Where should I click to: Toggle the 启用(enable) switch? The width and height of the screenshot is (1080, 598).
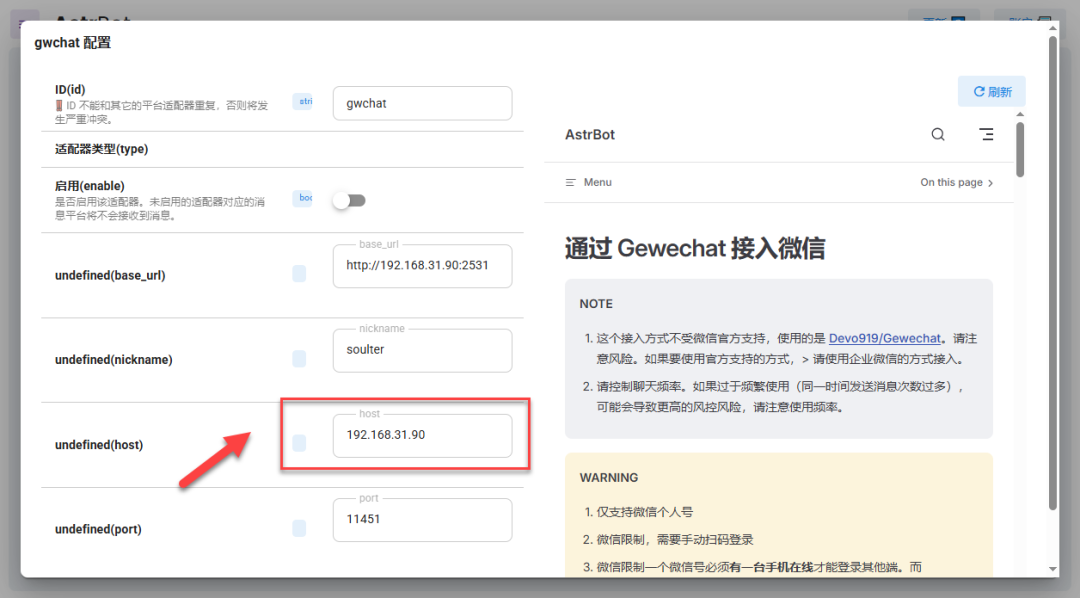pos(349,200)
